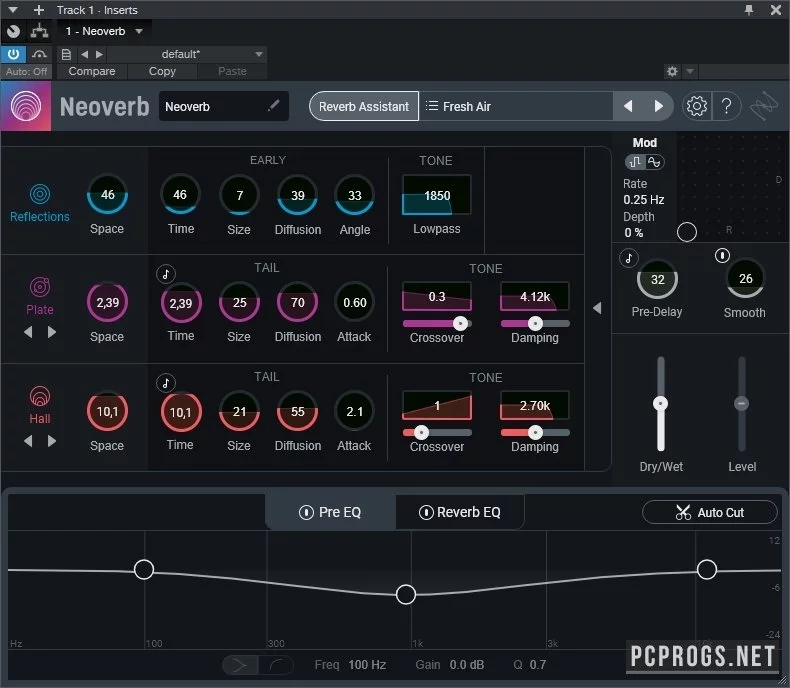Viewport: 790px width, 688px height.
Task: Switch to the Reverb EQ tab
Action: [x=459, y=512]
